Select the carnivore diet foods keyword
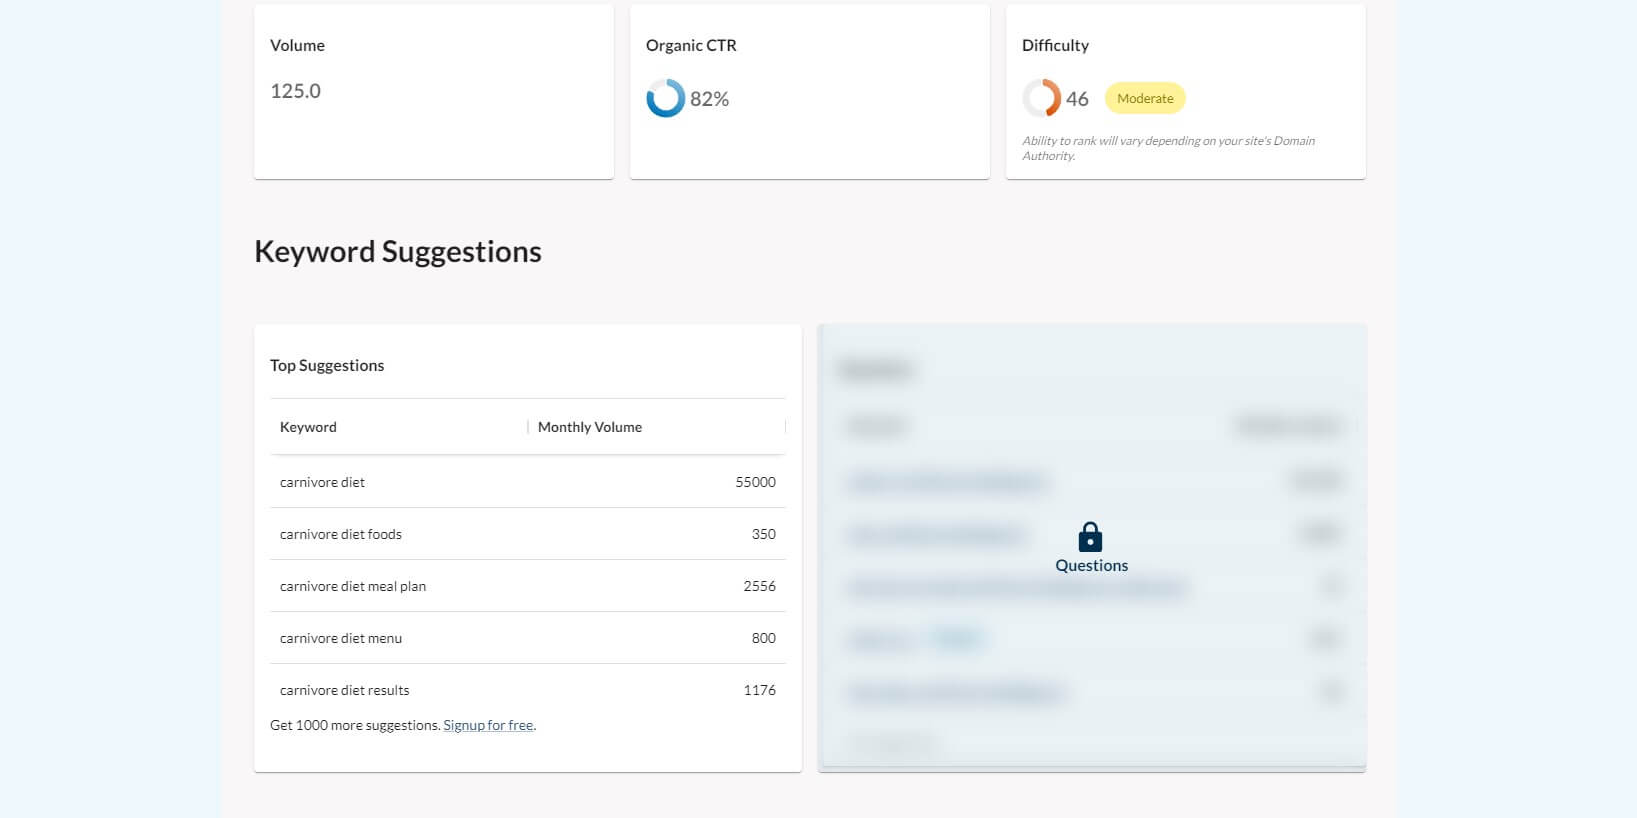Screen dimensions: 1637x818 (x=341, y=534)
